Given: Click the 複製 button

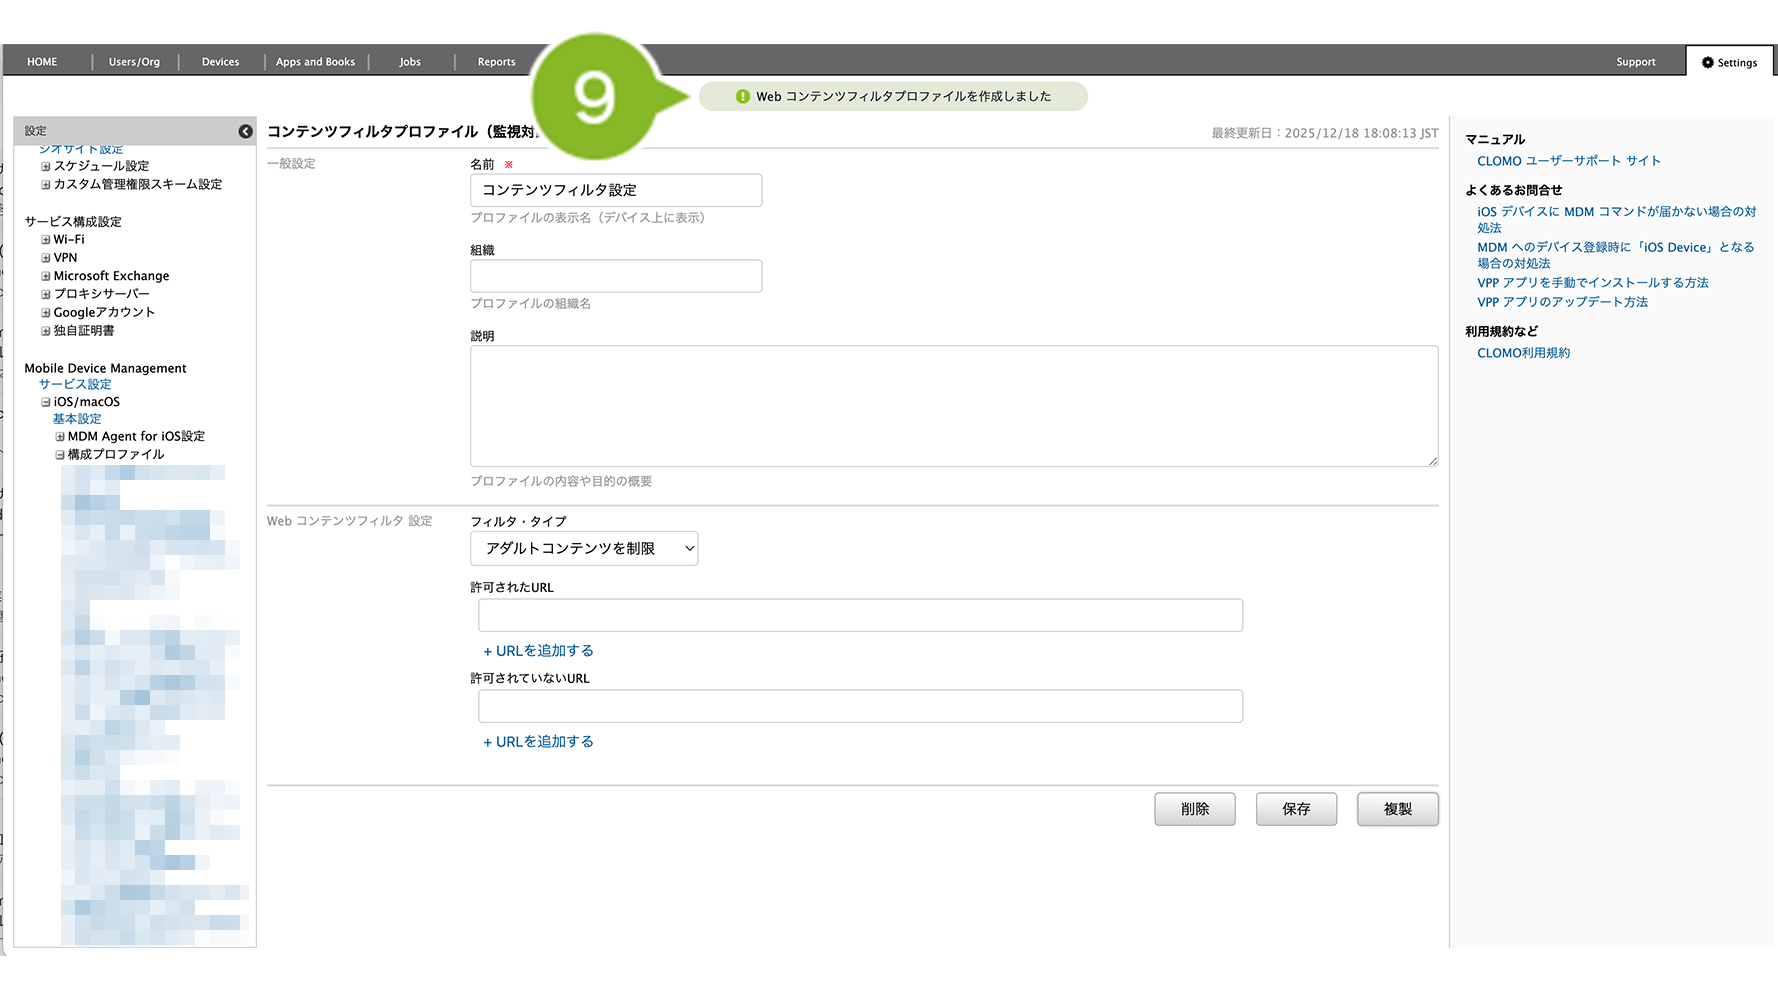Looking at the screenshot, I should (1397, 809).
